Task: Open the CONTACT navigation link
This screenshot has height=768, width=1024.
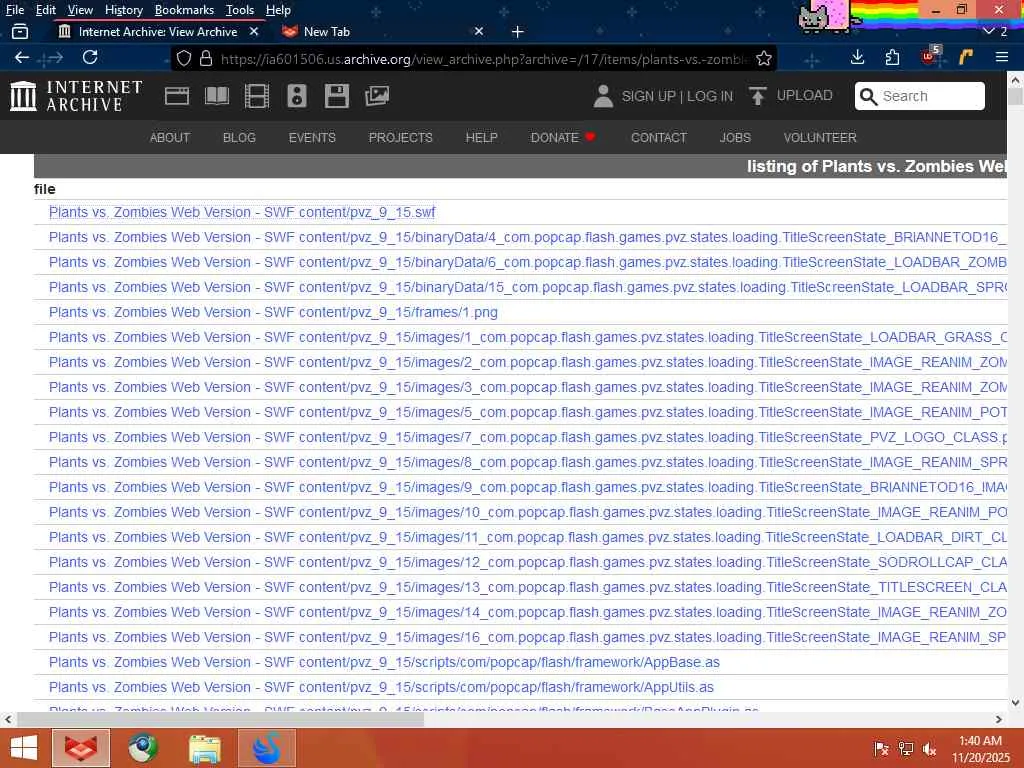Action: [x=659, y=138]
